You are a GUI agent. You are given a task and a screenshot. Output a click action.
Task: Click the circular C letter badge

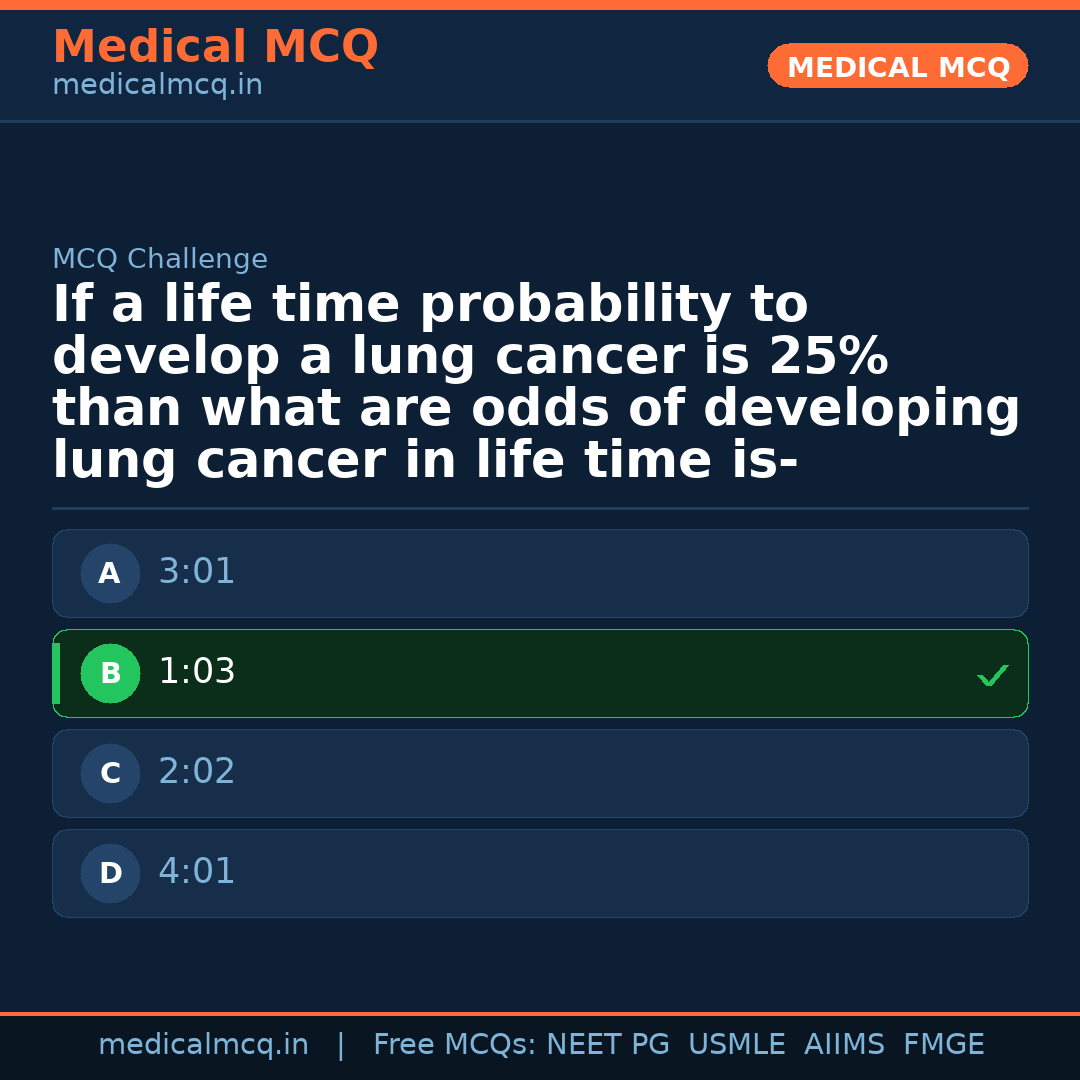click(110, 774)
